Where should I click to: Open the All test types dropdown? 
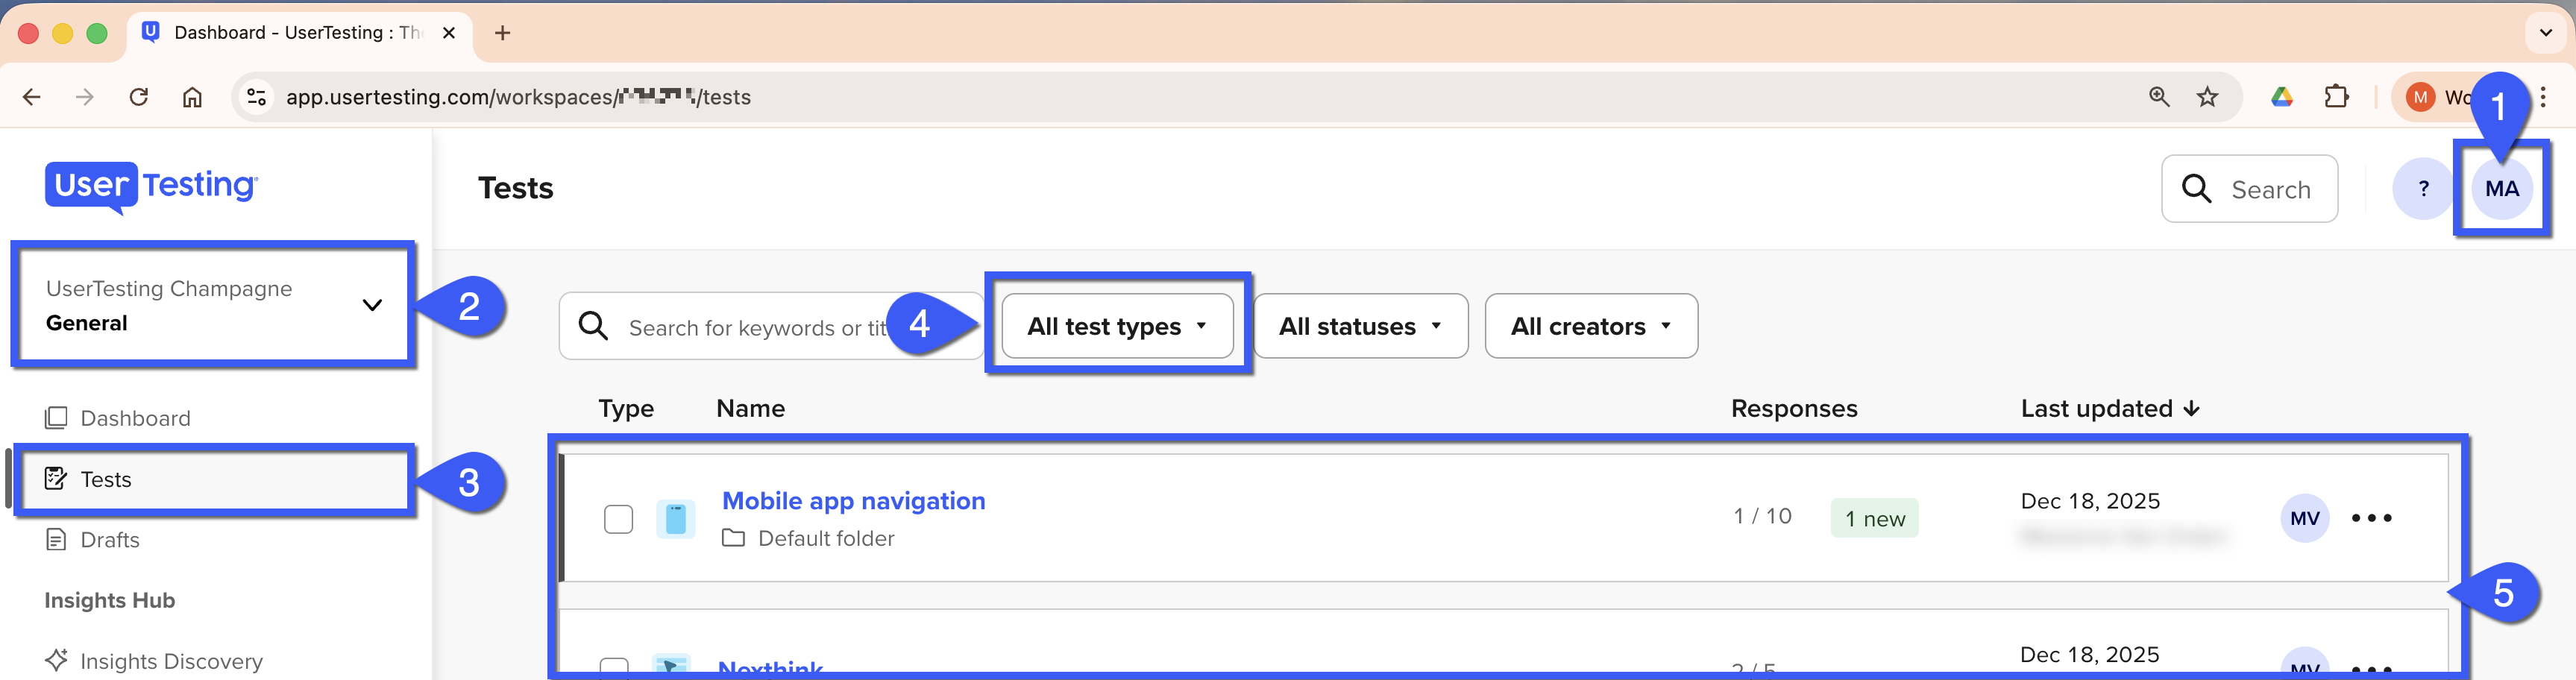click(1117, 326)
